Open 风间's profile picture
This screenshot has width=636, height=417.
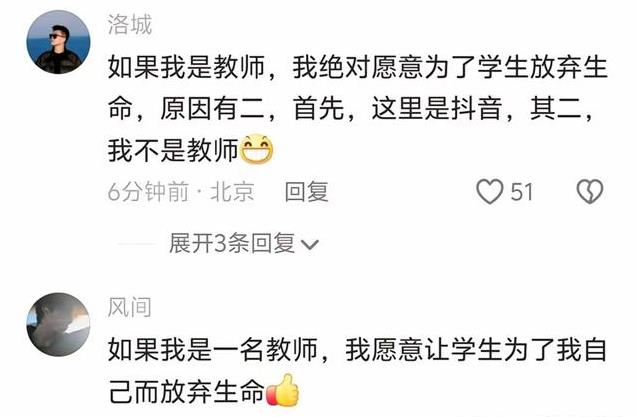(x=58, y=325)
